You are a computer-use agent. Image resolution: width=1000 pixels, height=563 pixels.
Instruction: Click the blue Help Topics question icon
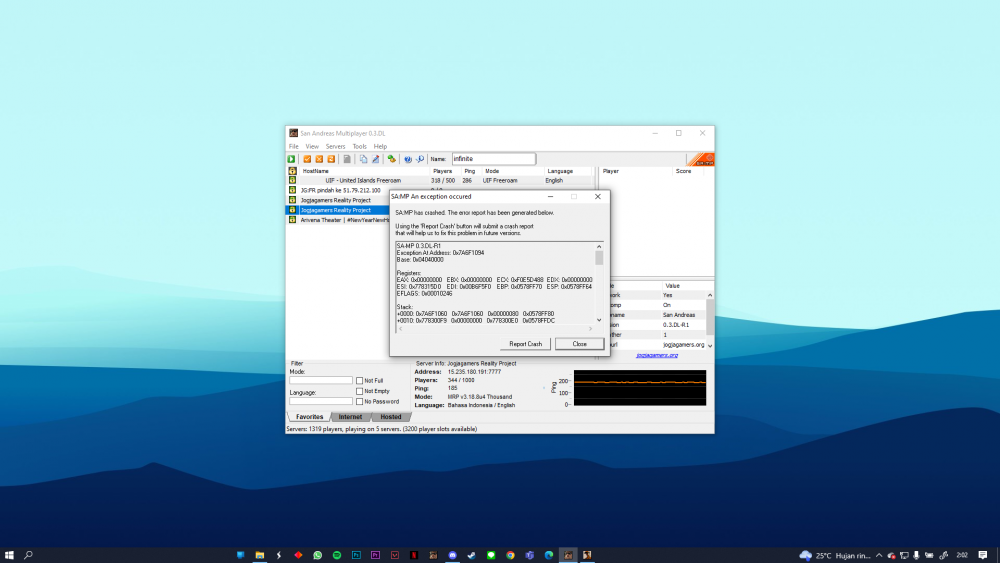[408, 159]
